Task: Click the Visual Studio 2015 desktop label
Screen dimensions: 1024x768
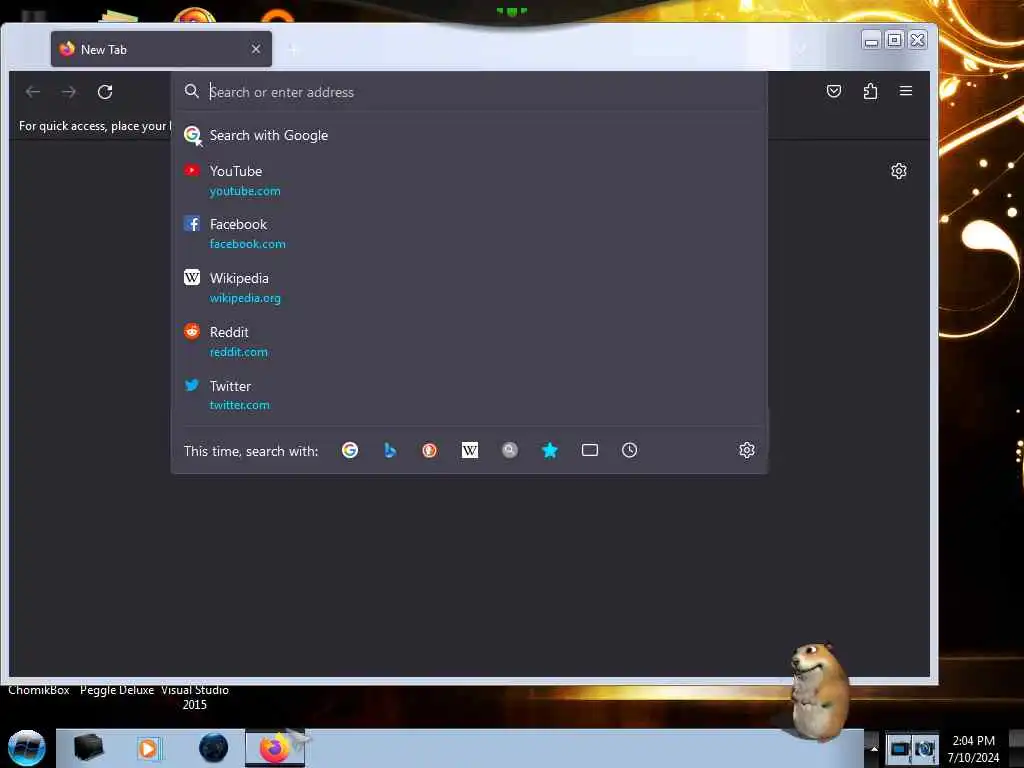Action: click(x=195, y=697)
